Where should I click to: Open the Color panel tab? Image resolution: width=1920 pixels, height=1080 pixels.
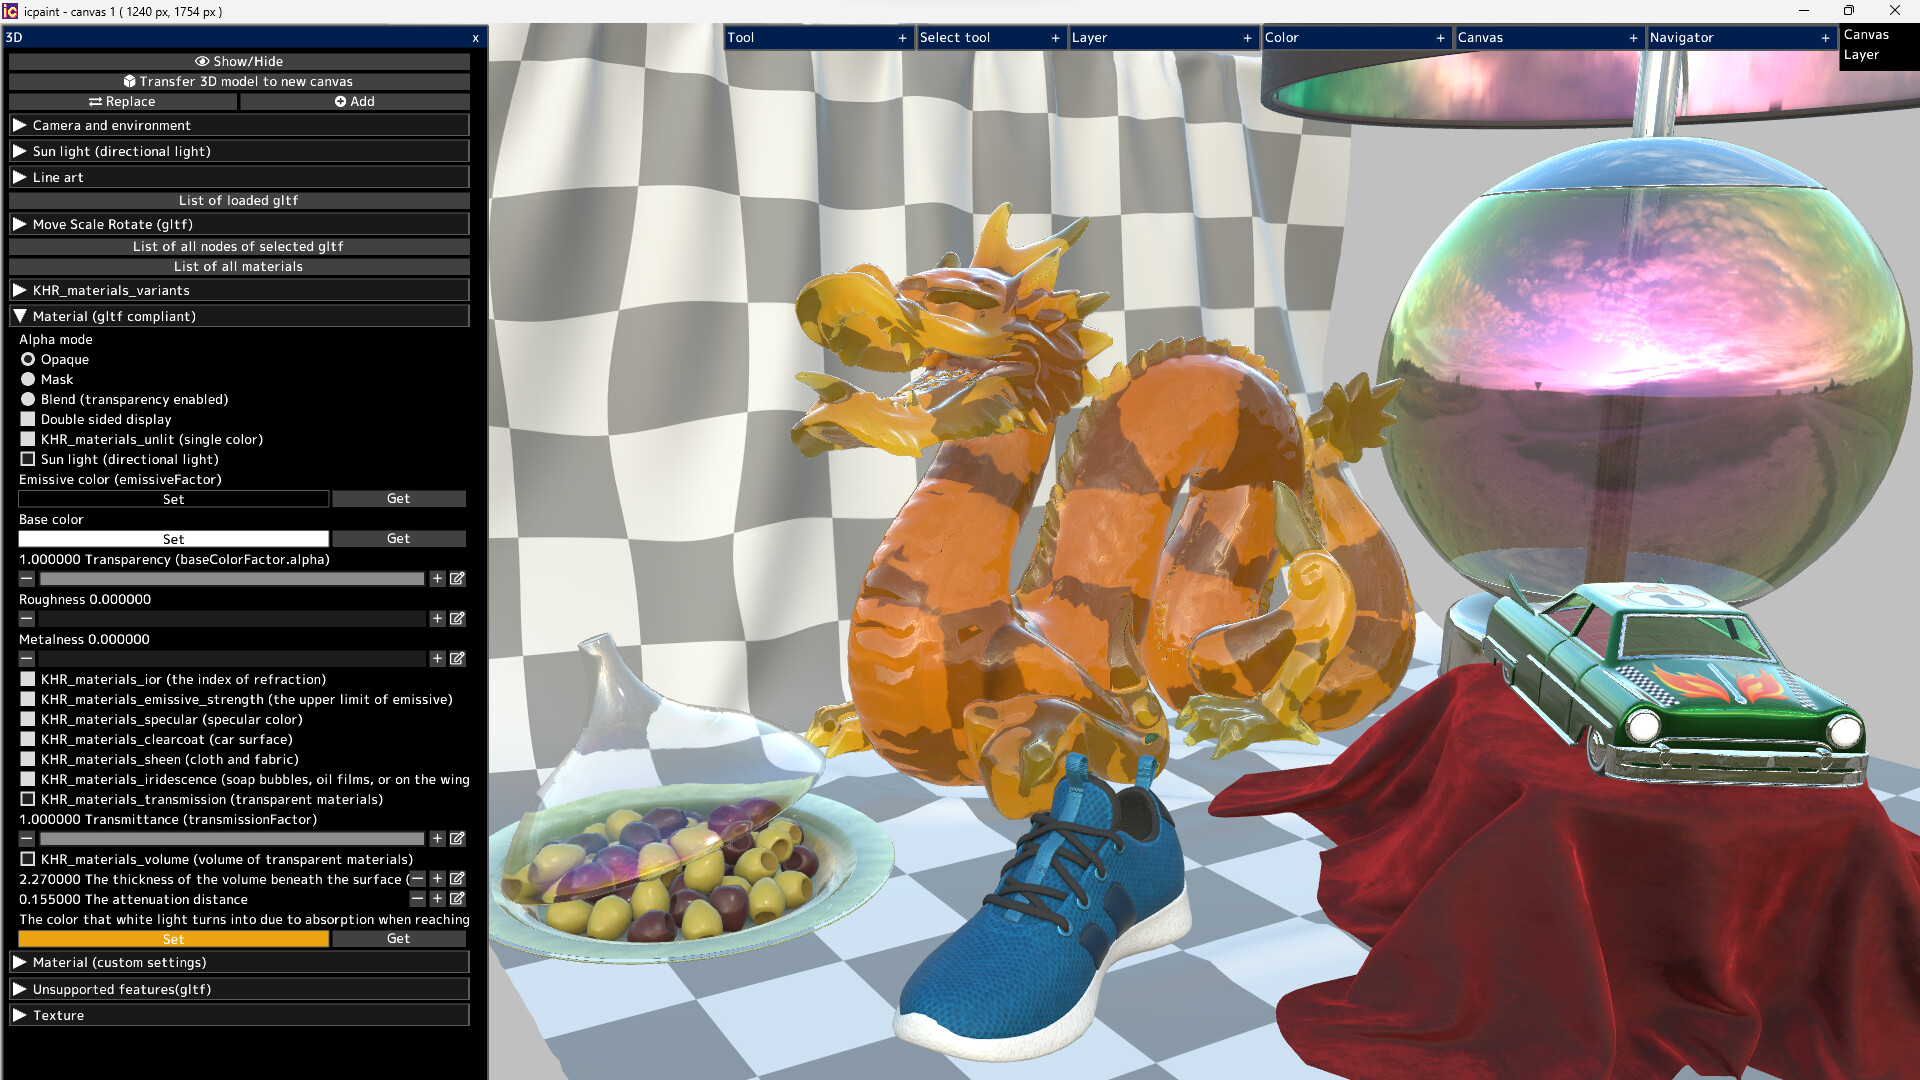click(x=1281, y=38)
